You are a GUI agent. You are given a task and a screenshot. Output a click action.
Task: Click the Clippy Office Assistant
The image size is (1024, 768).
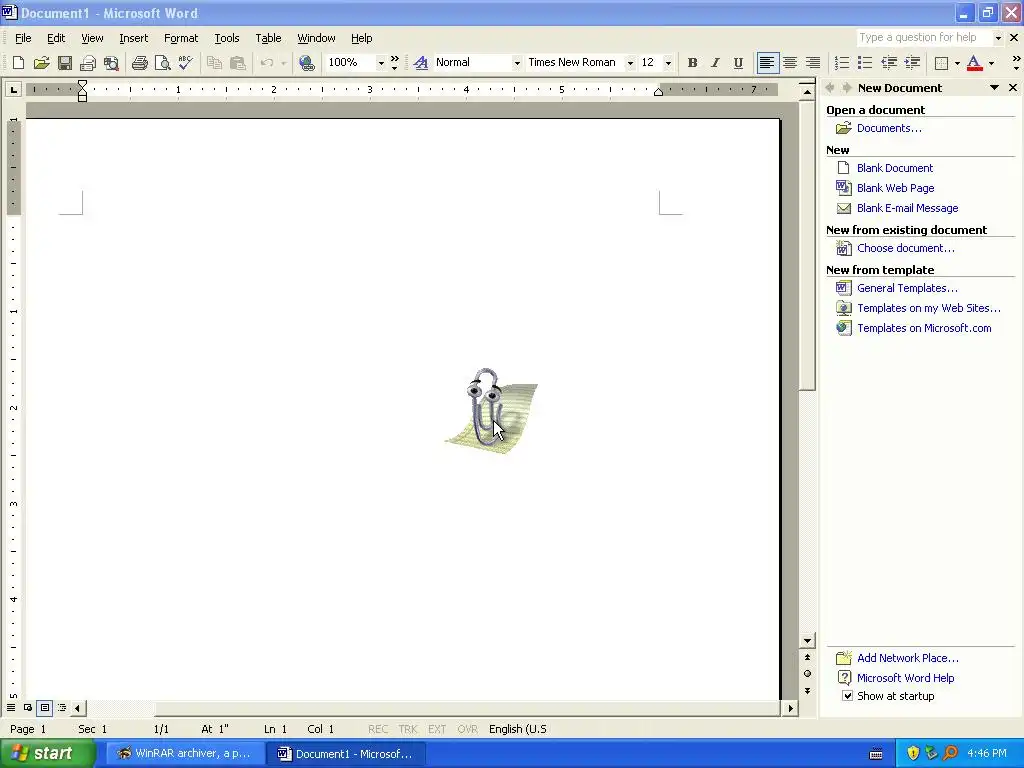491,409
